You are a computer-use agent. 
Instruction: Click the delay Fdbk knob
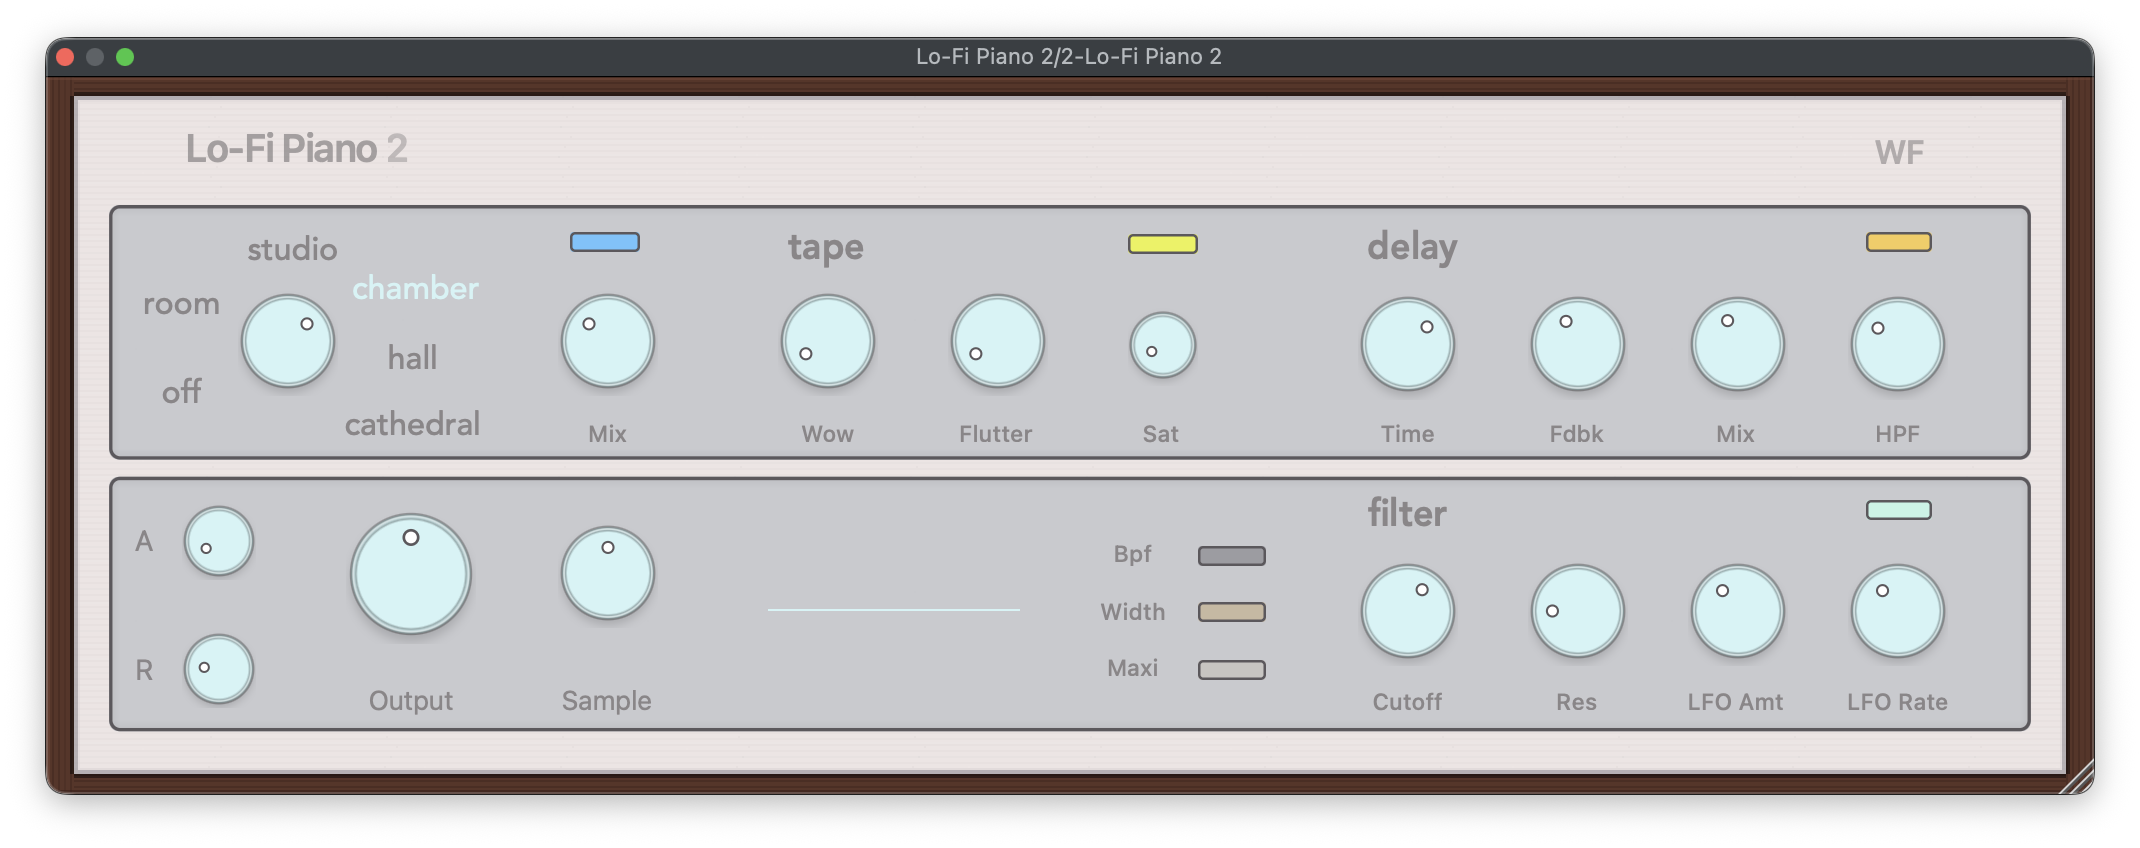tap(1578, 344)
